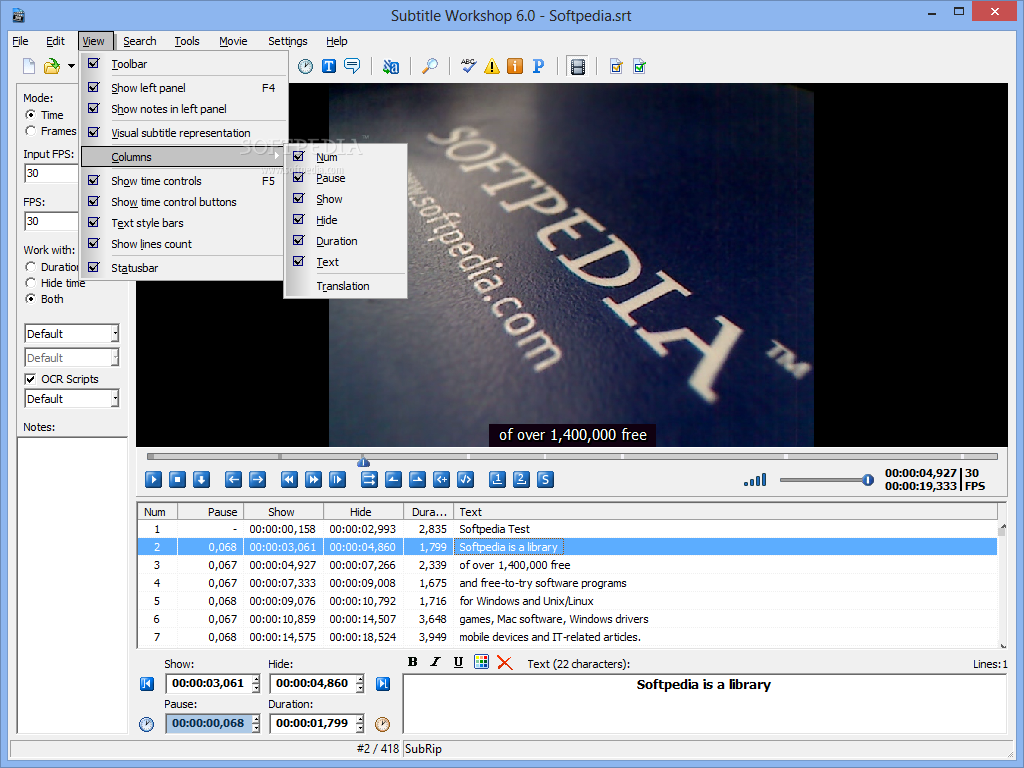The image size is (1024, 768).
Task: Jump to previous subtitle with left arrow
Action: [233, 480]
